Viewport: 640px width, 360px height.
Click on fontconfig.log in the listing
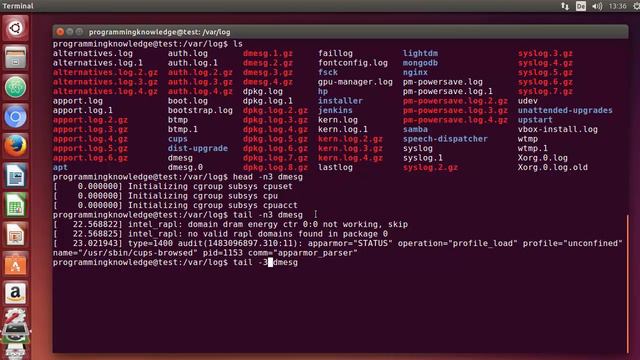(353, 63)
